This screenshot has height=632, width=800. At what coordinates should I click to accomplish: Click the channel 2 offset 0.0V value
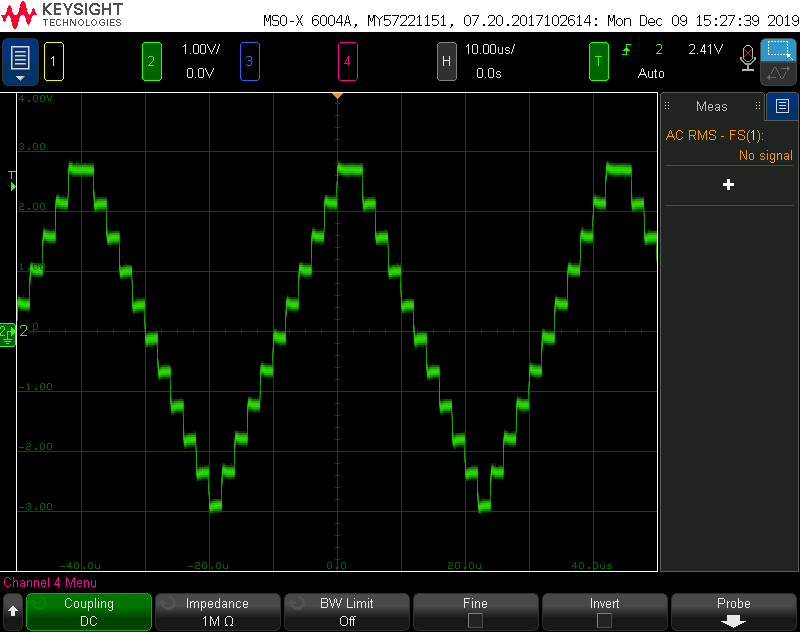[200, 73]
